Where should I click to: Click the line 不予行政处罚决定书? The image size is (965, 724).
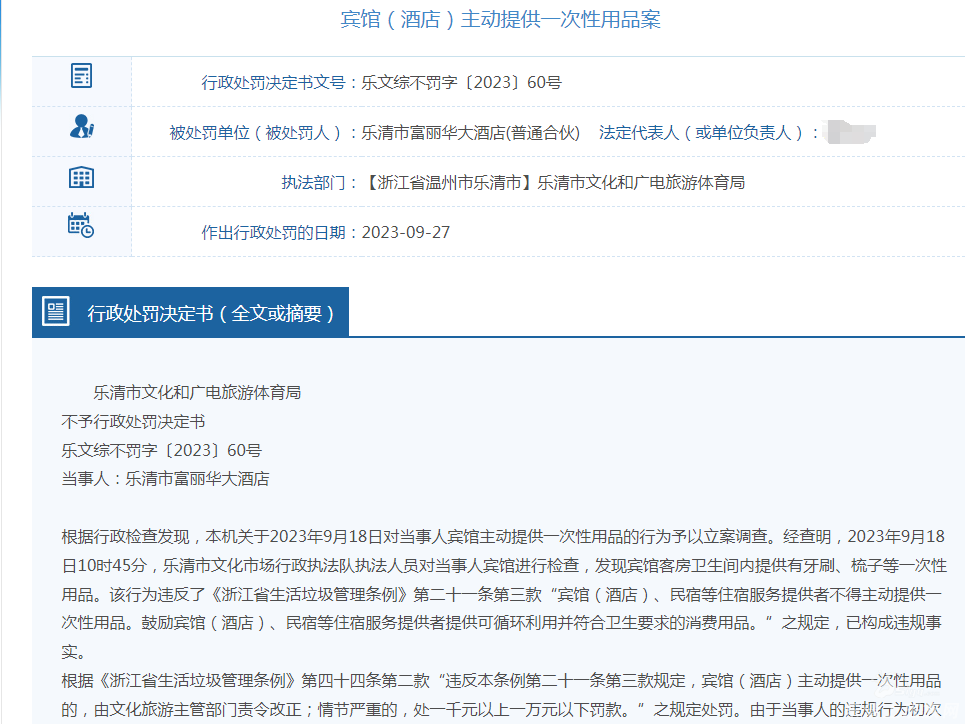[133, 422]
